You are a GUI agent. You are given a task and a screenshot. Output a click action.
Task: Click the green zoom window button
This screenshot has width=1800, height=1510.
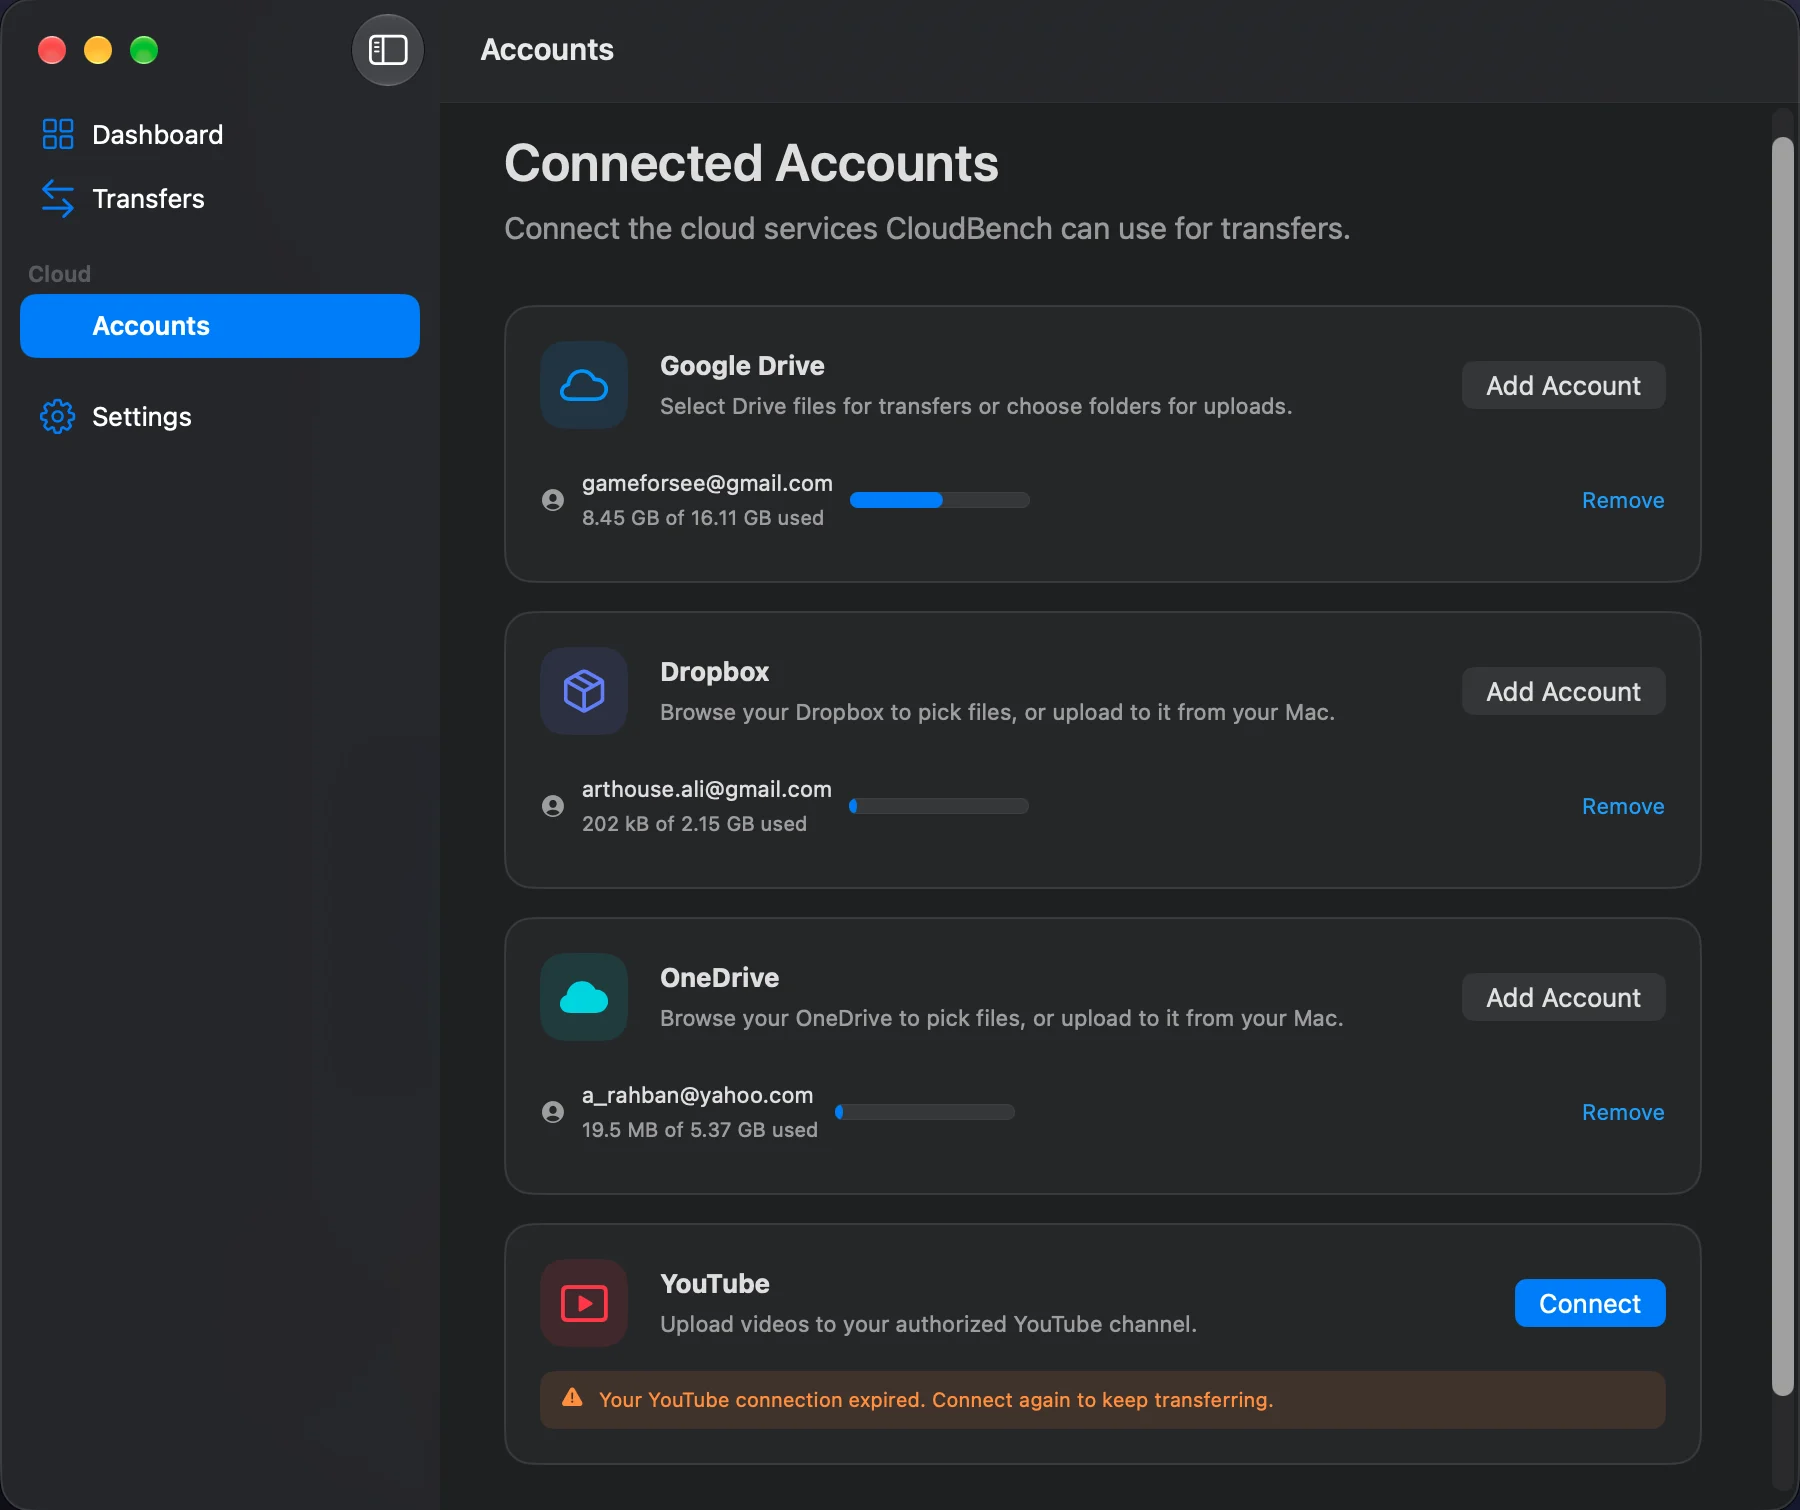[x=144, y=50]
